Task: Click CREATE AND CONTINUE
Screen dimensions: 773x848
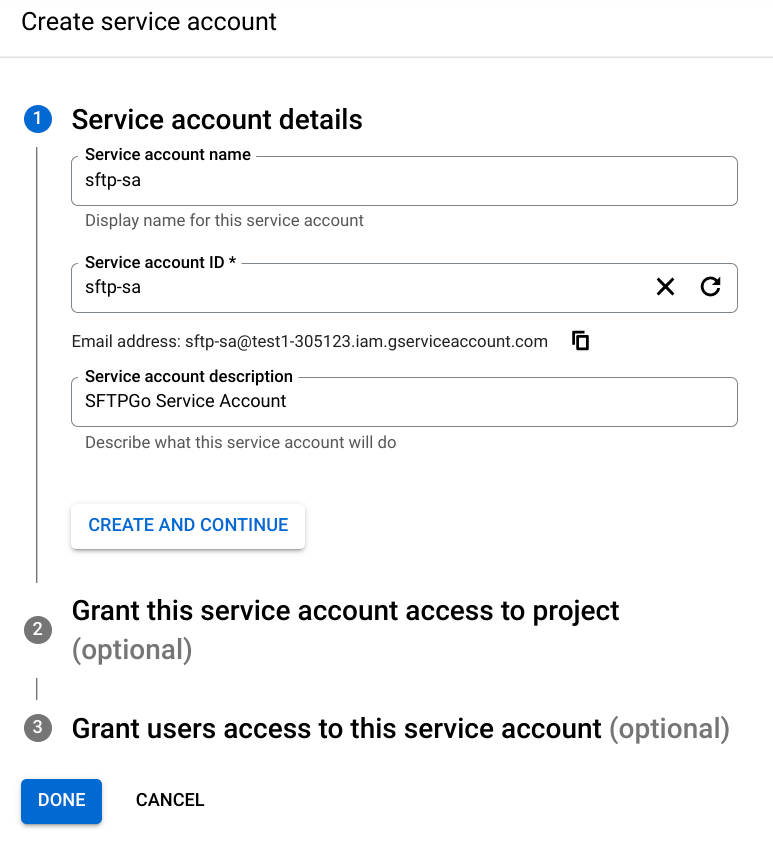Action: coord(187,525)
